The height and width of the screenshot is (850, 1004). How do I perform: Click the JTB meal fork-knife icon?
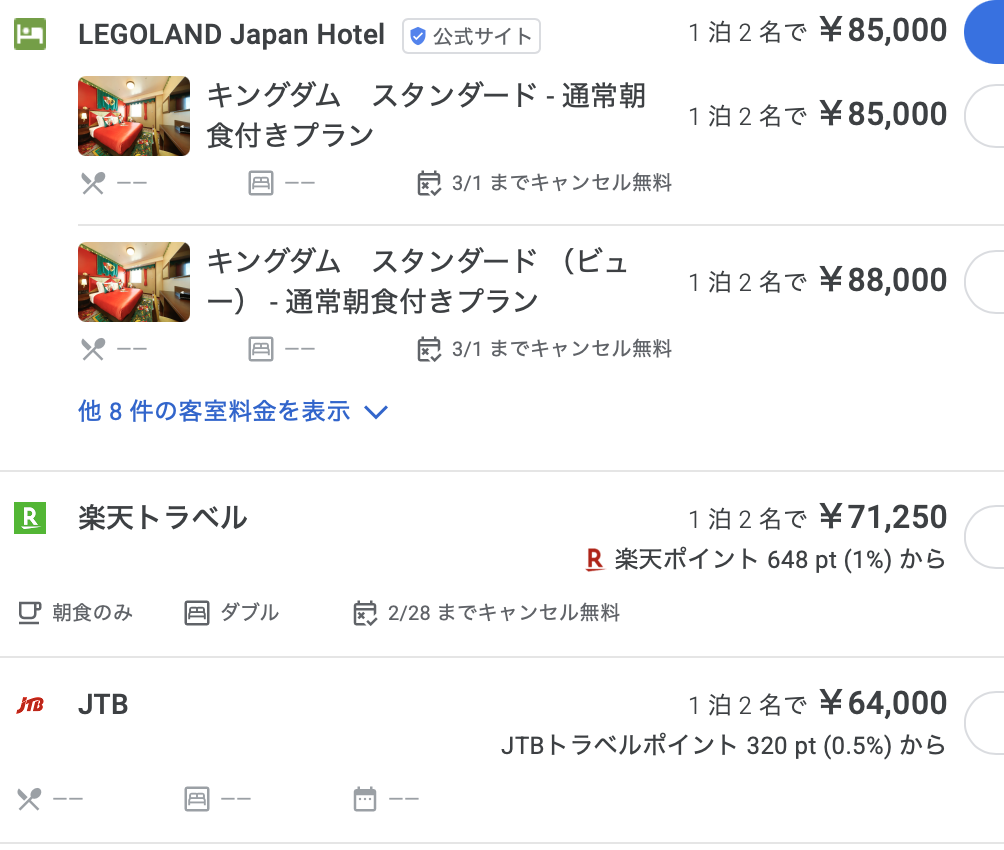[x=29, y=798]
